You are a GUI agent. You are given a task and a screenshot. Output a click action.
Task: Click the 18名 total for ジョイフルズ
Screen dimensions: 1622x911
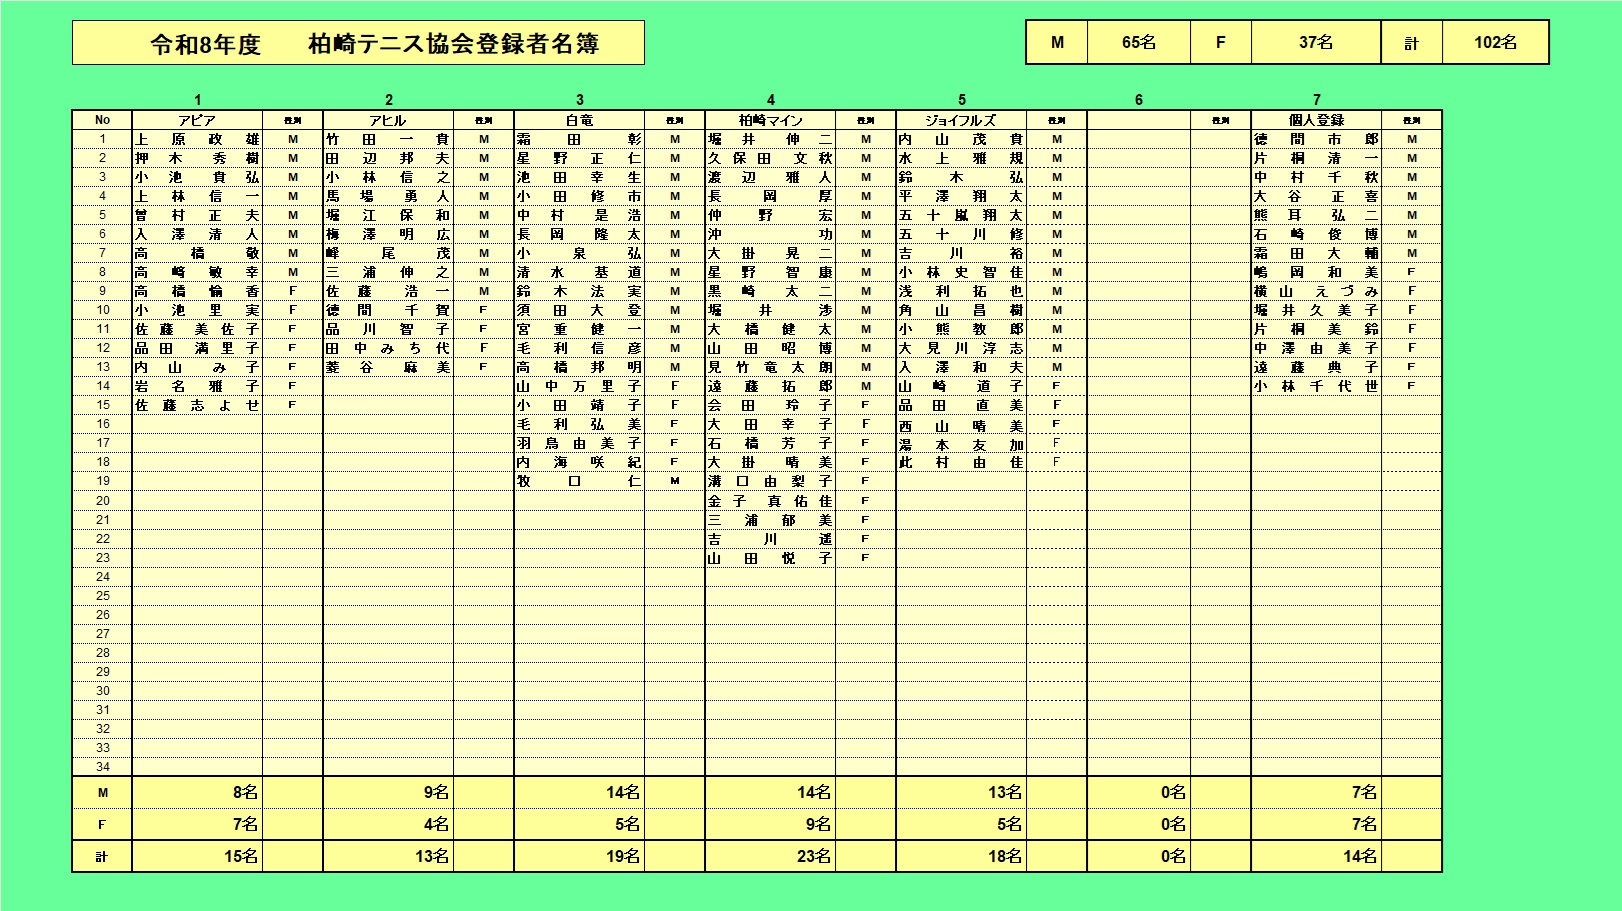point(961,856)
